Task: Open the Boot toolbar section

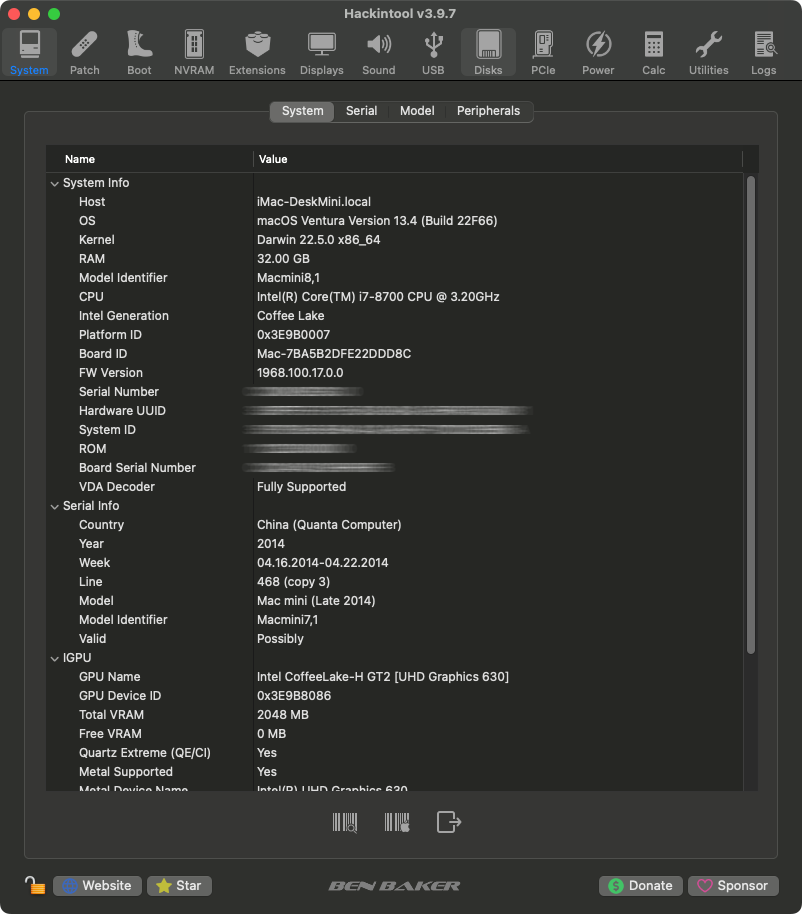Action: coord(139,52)
